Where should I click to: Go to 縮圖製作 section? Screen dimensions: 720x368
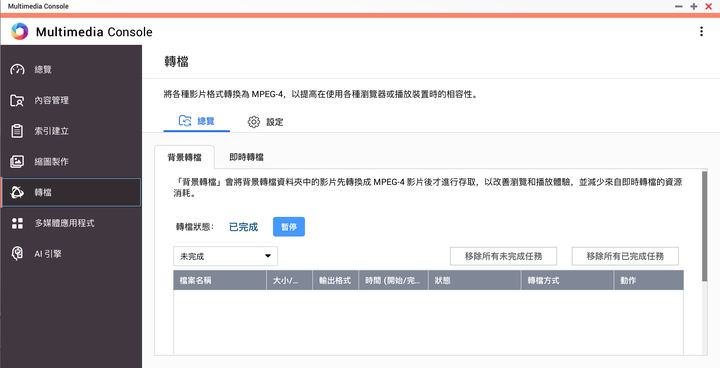71,162
